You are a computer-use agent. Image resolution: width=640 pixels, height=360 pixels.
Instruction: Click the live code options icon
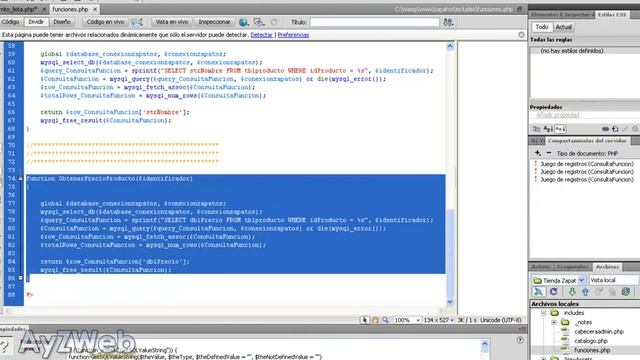click(x=137, y=22)
